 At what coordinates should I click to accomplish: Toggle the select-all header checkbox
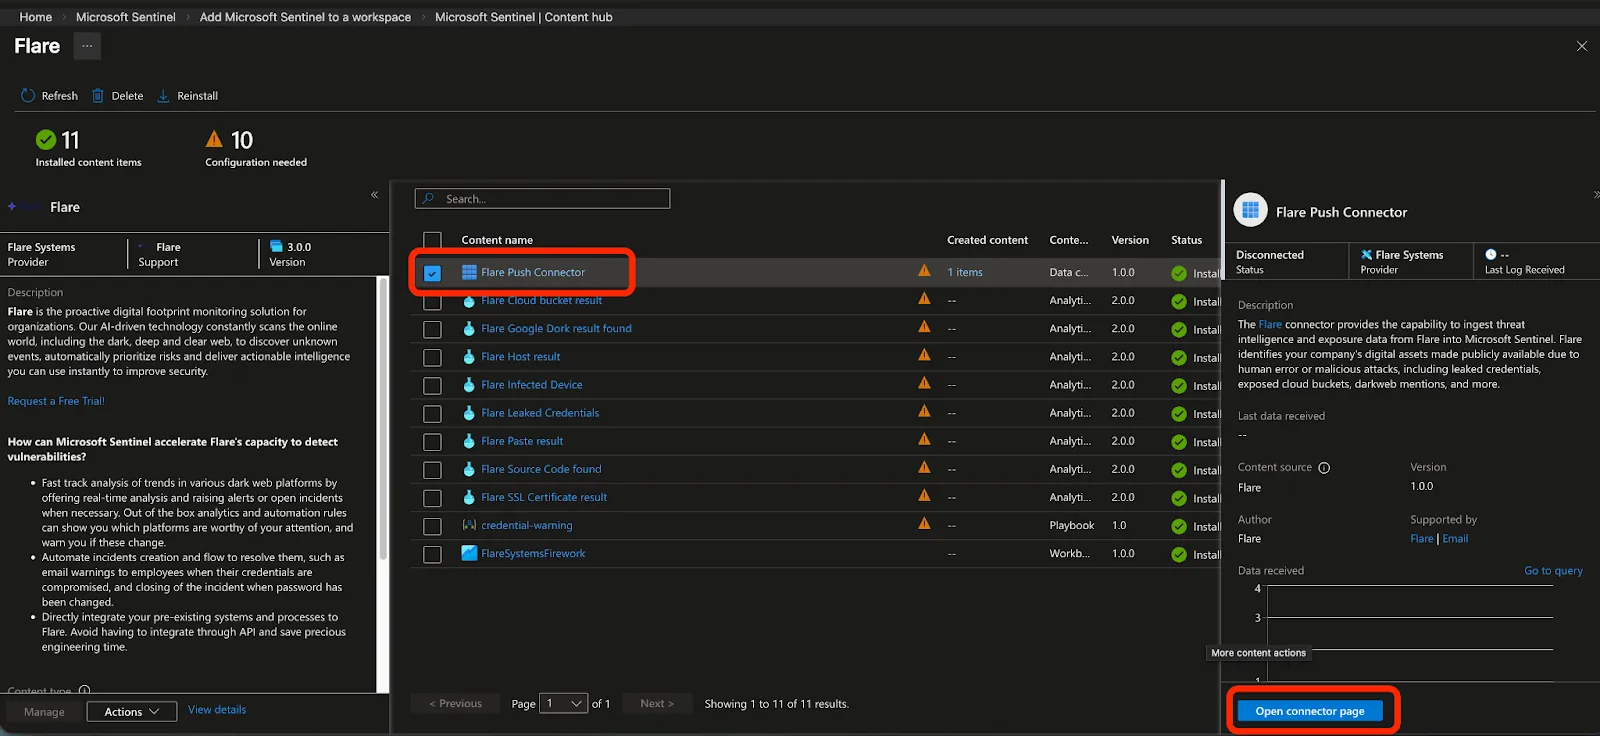(432, 240)
